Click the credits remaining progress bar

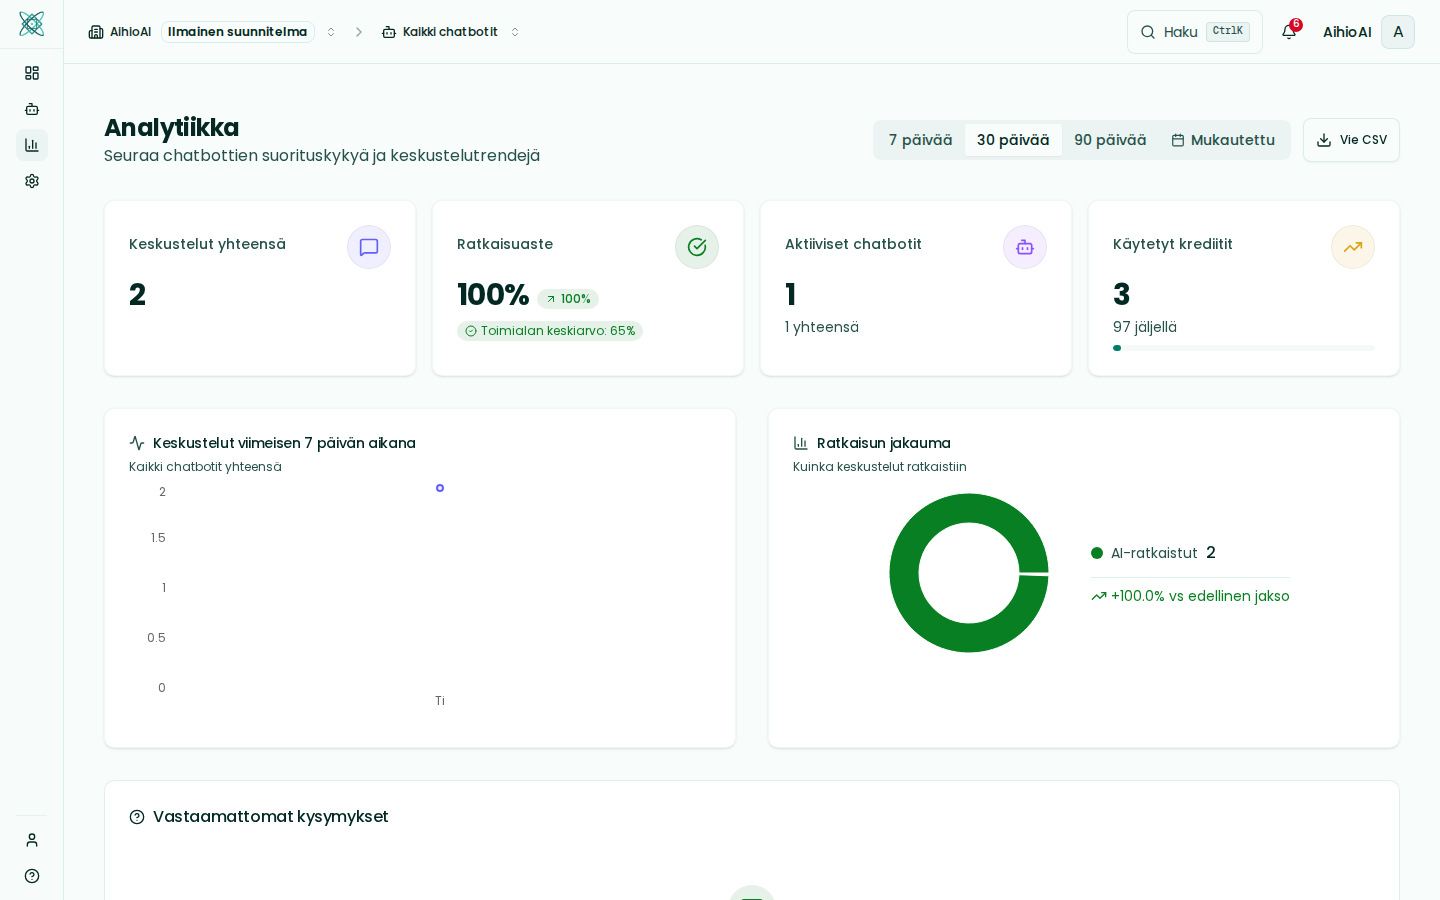(1243, 348)
